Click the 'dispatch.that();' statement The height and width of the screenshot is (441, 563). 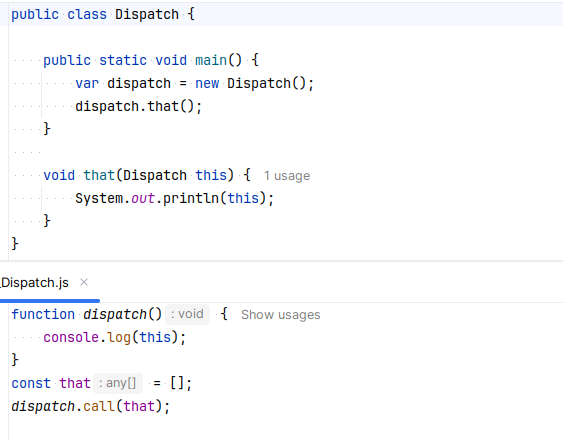click(x=139, y=106)
